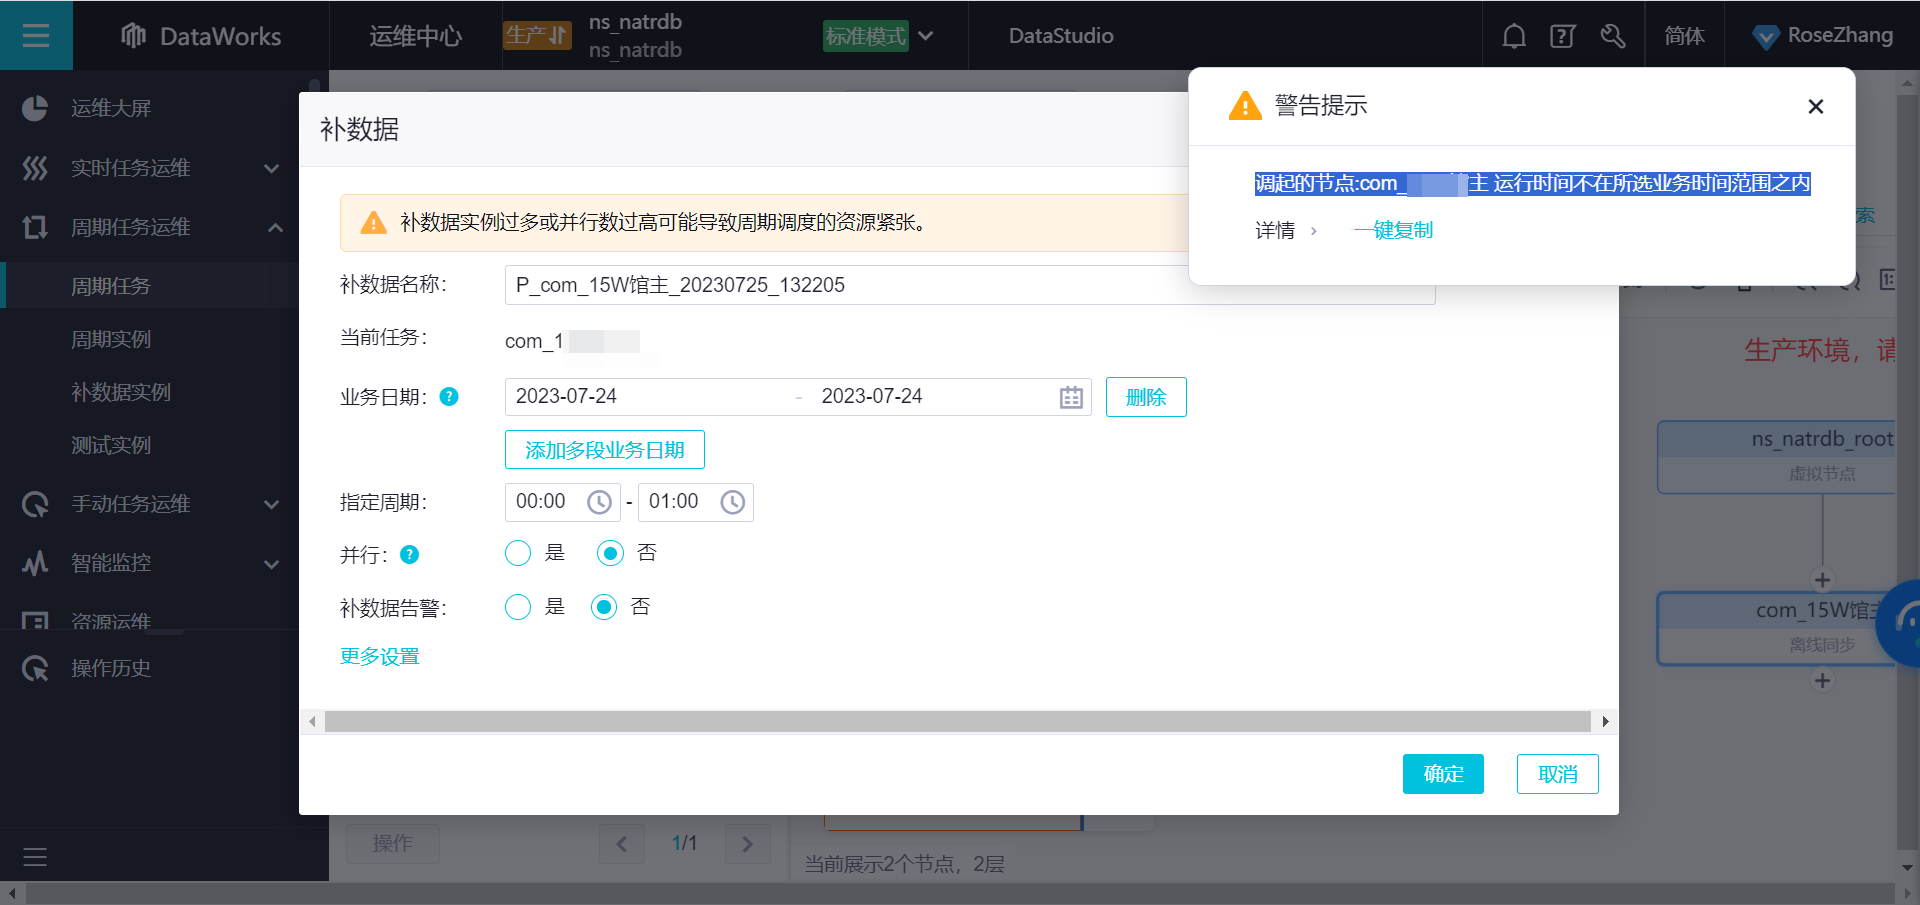Viewport: 1920px width, 905px height.
Task: Switch to DataStudio
Action: tap(1061, 36)
